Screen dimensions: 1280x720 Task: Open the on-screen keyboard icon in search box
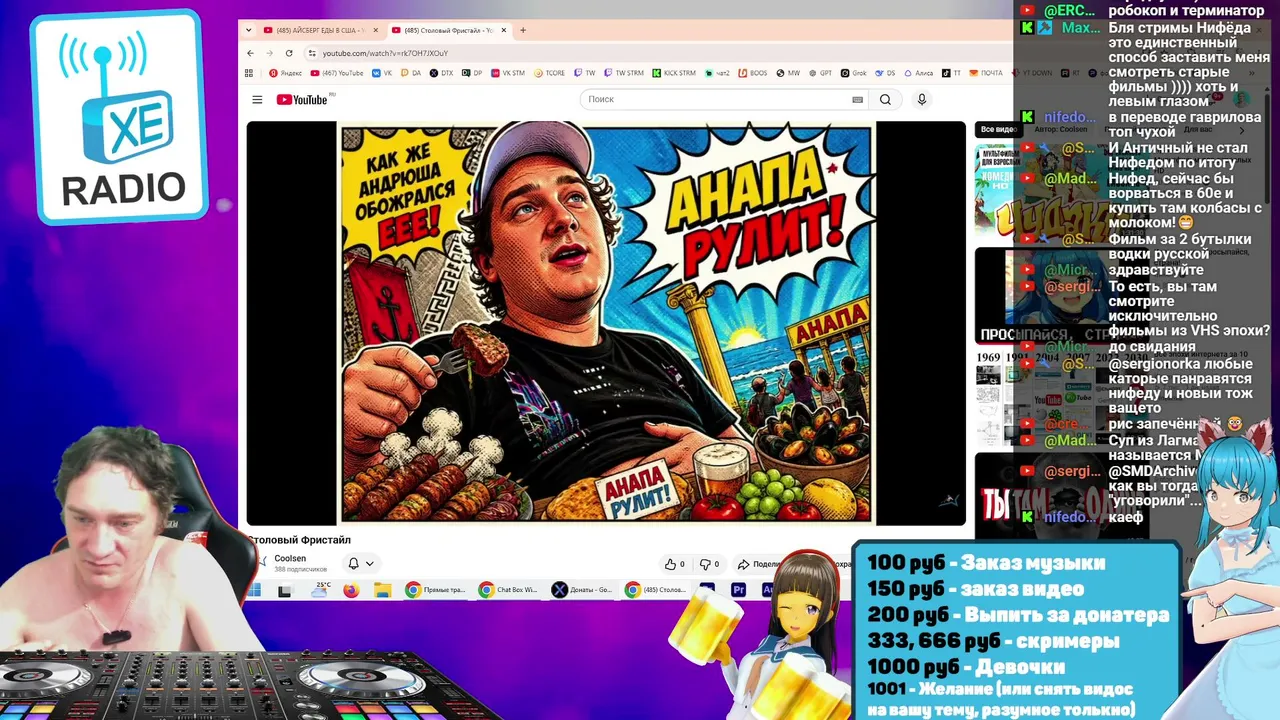click(857, 100)
